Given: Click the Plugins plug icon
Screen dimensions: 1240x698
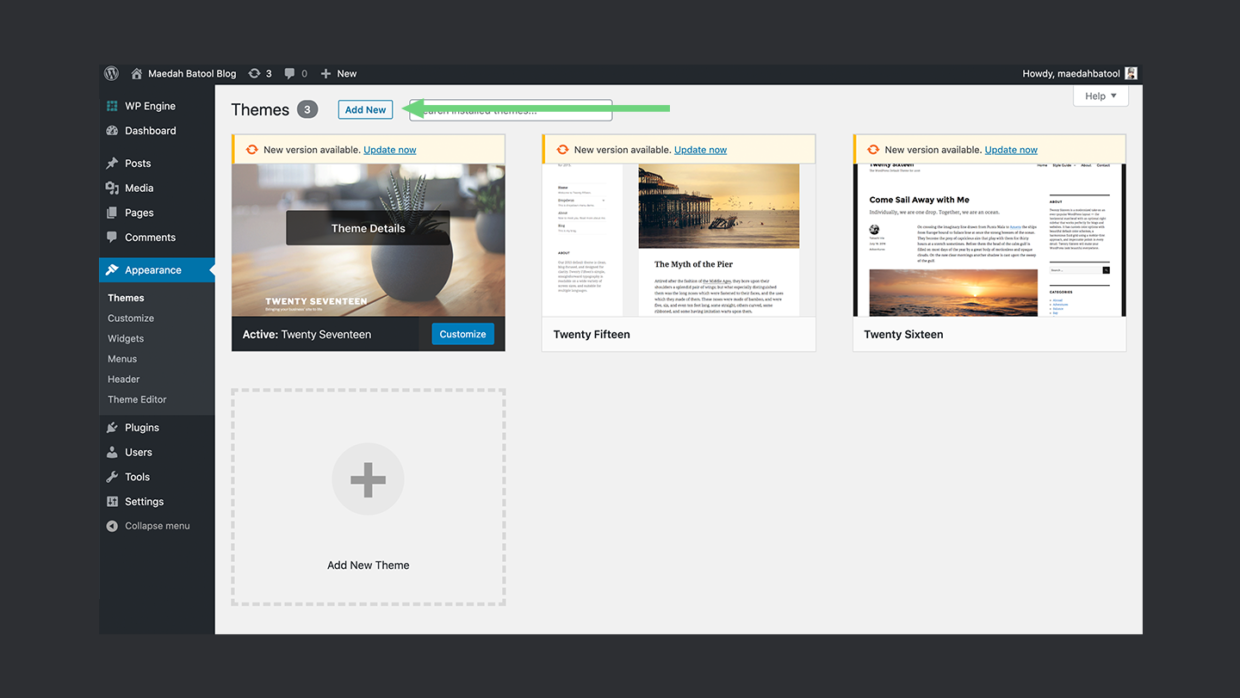Looking at the screenshot, I should [112, 427].
